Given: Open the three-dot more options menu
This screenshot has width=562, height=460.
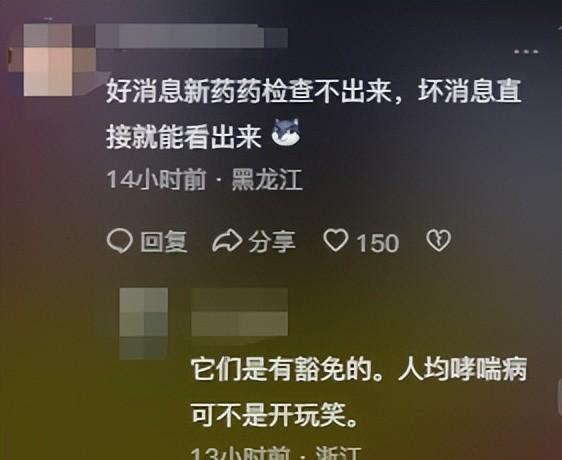Looking at the screenshot, I should 526,52.
